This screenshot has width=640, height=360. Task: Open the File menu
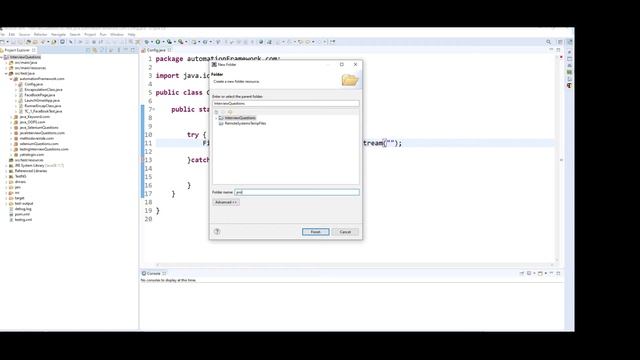[x=2, y=35]
